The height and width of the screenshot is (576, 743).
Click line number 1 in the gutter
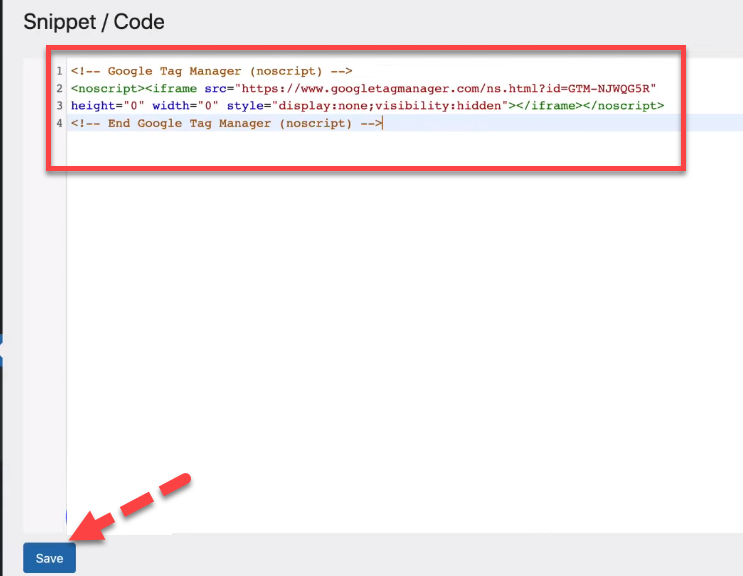pos(59,71)
